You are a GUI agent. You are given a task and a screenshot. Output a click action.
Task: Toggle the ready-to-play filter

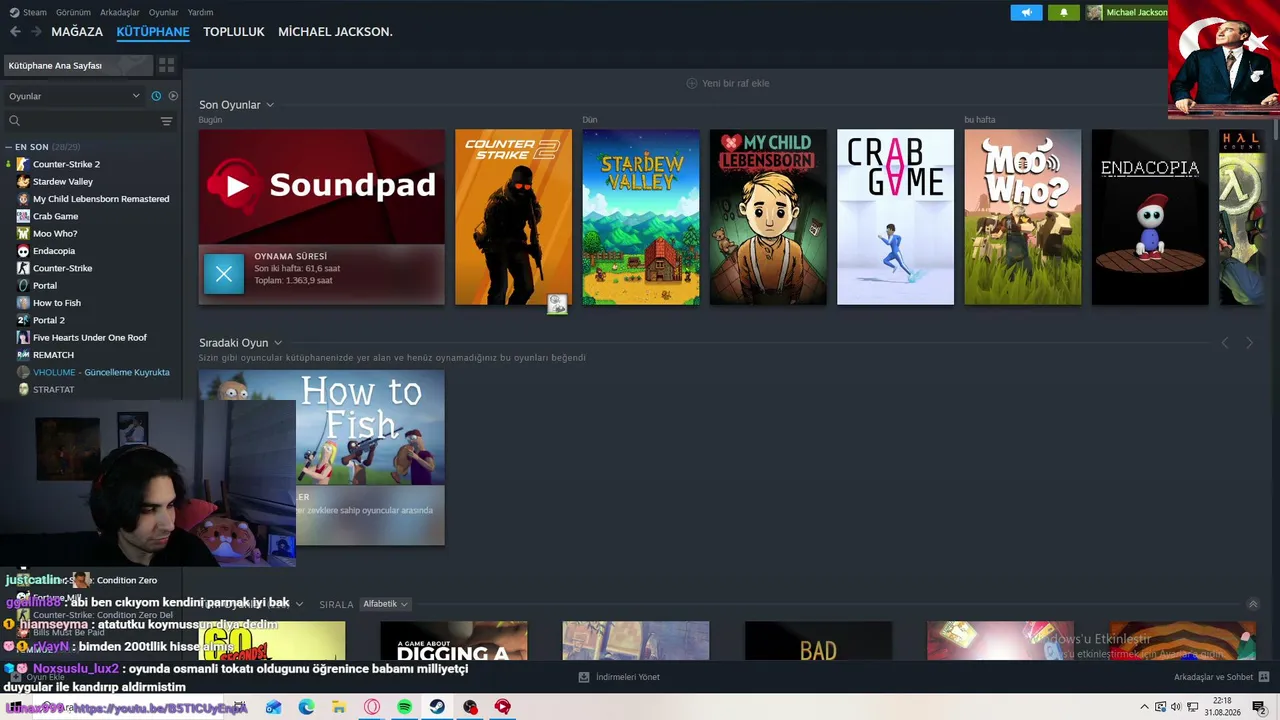point(173,96)
